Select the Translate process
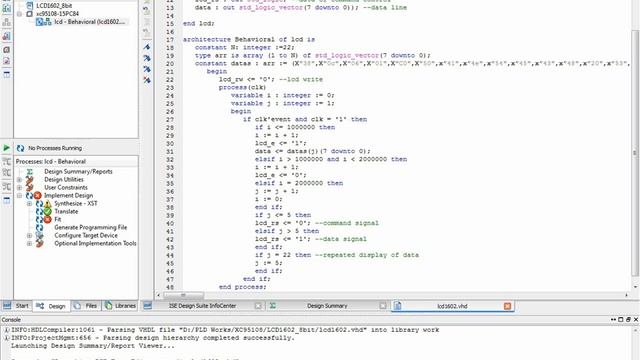The image size is (640, 360). (x=66, y=211)
